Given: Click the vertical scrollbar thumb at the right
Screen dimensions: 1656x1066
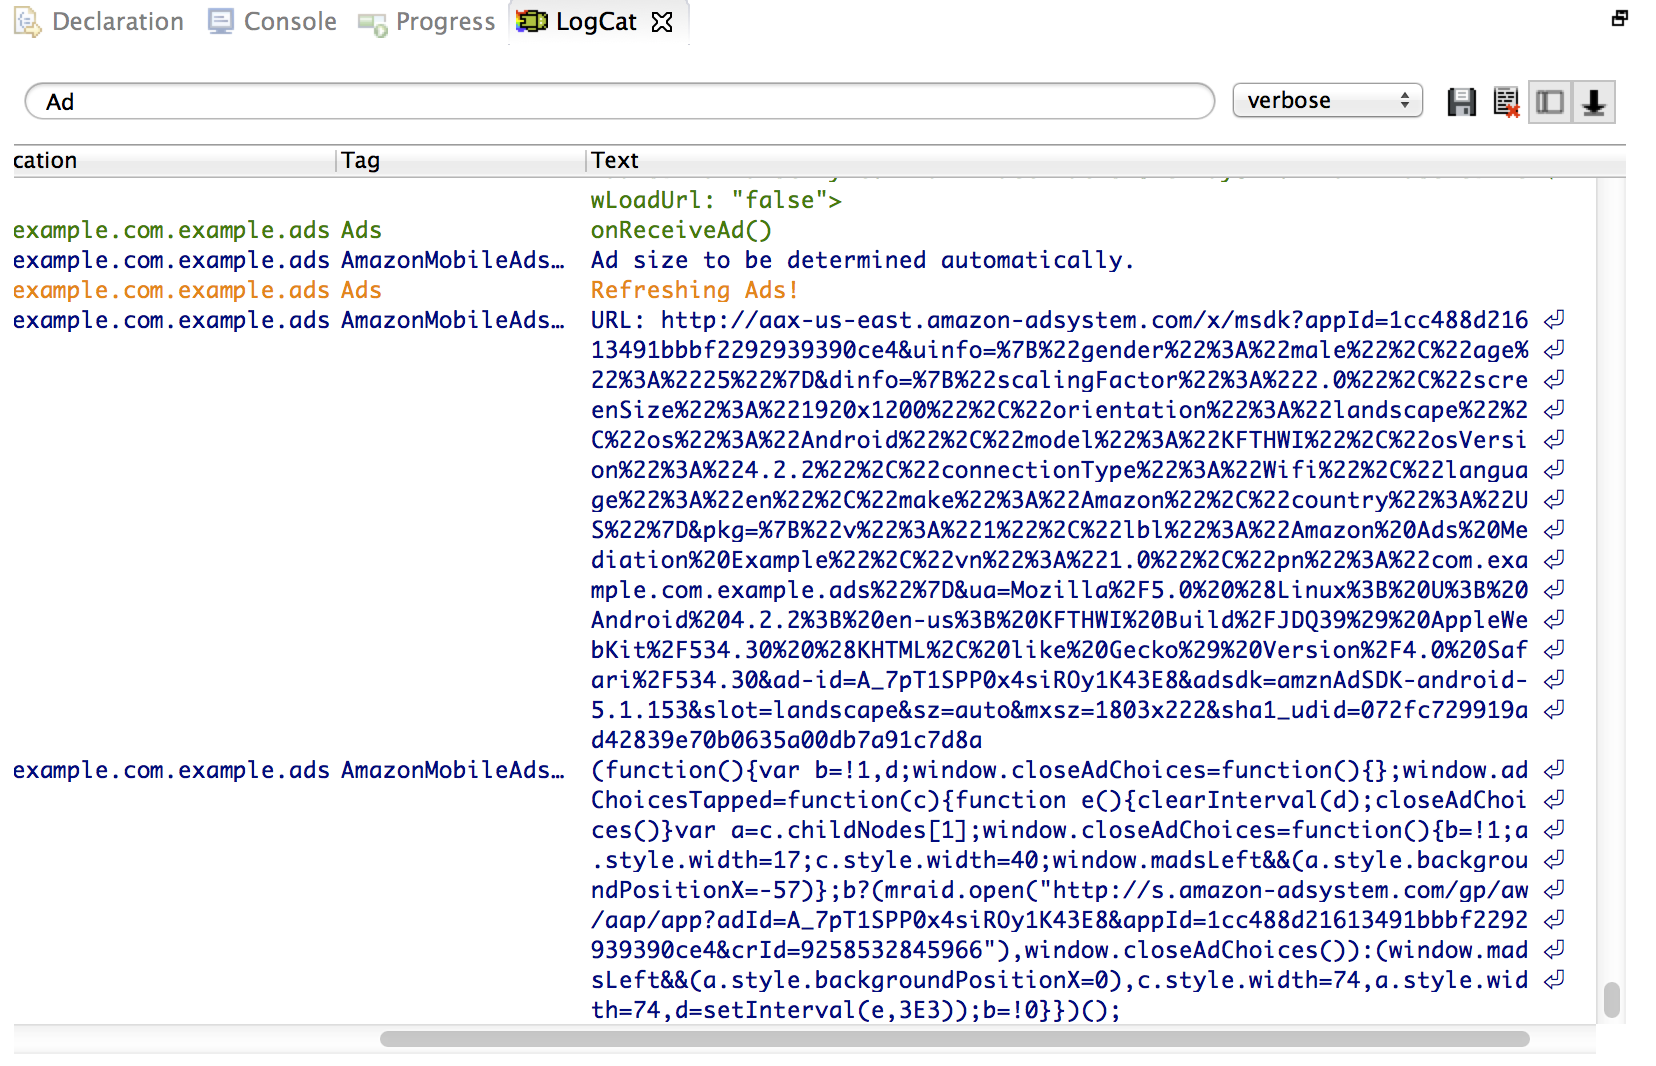Looking at the screenshot, I should point(1611,1000).
